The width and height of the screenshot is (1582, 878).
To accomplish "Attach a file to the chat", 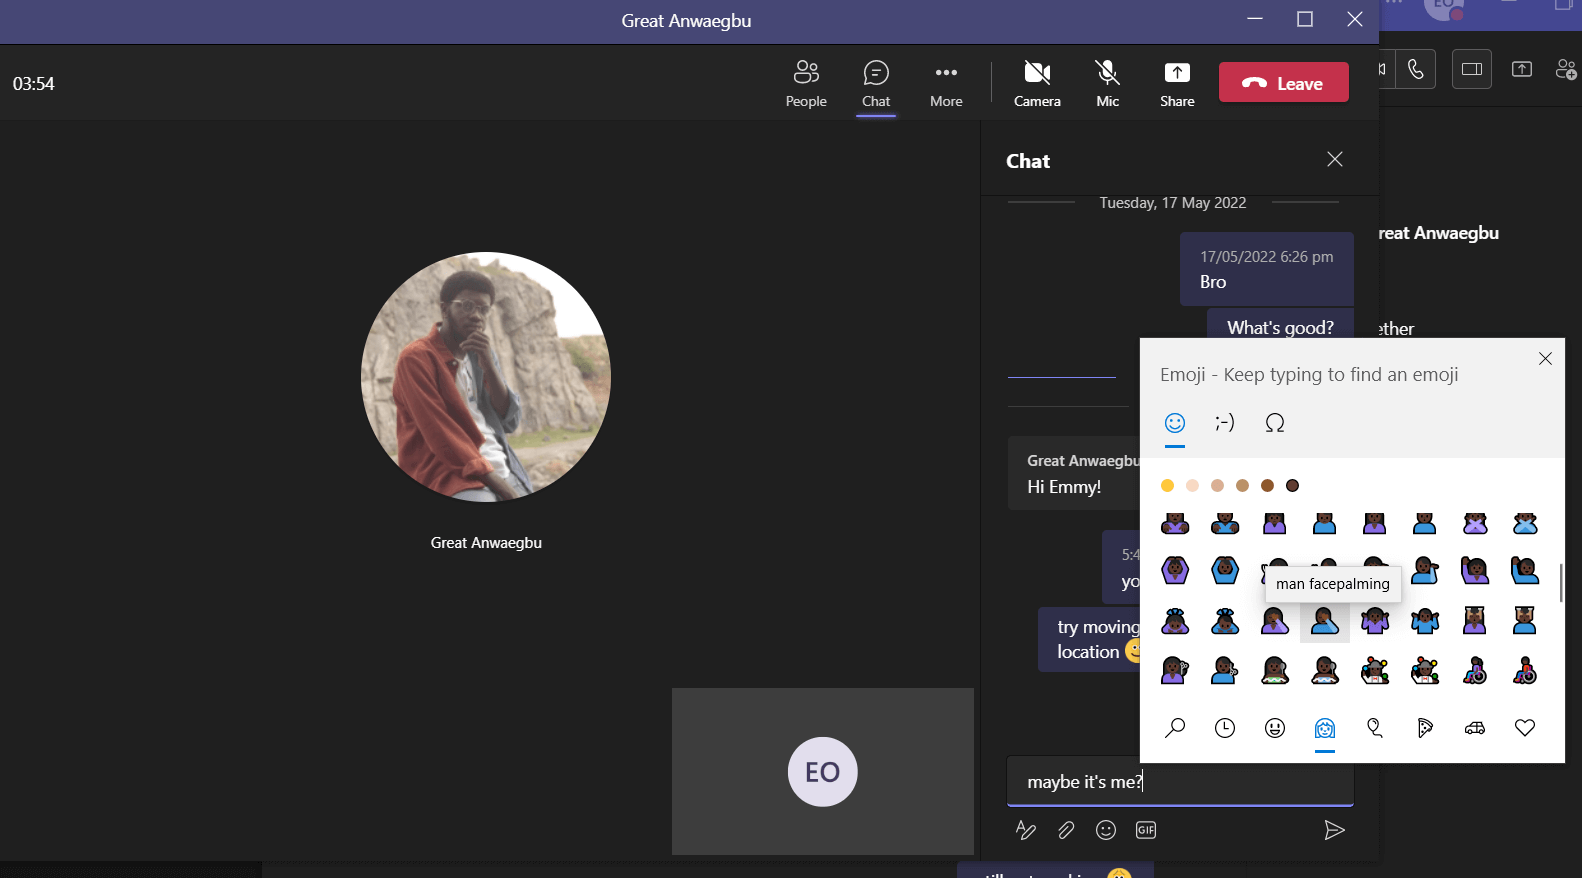I will (x=1066, y=830).
